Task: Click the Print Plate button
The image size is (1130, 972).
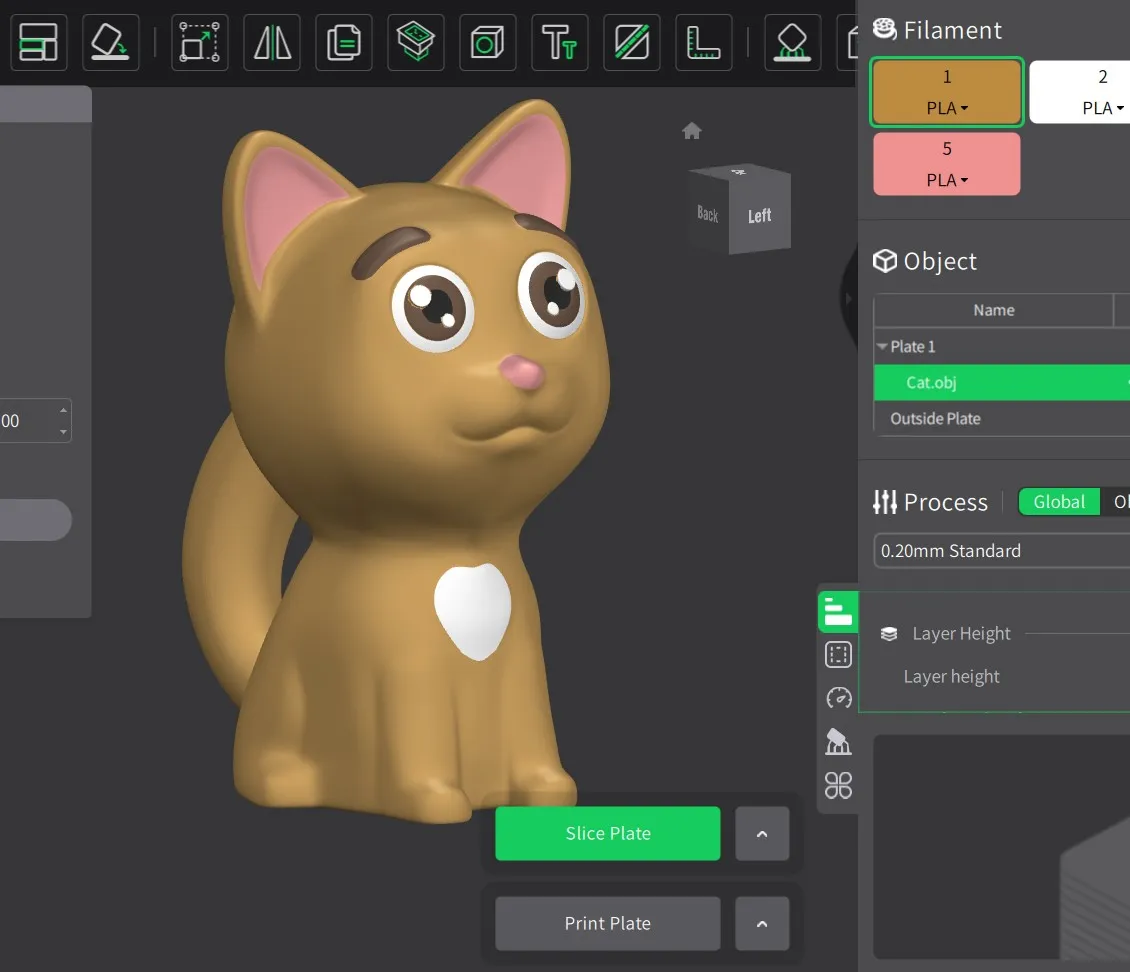Action: pos(607,923)
